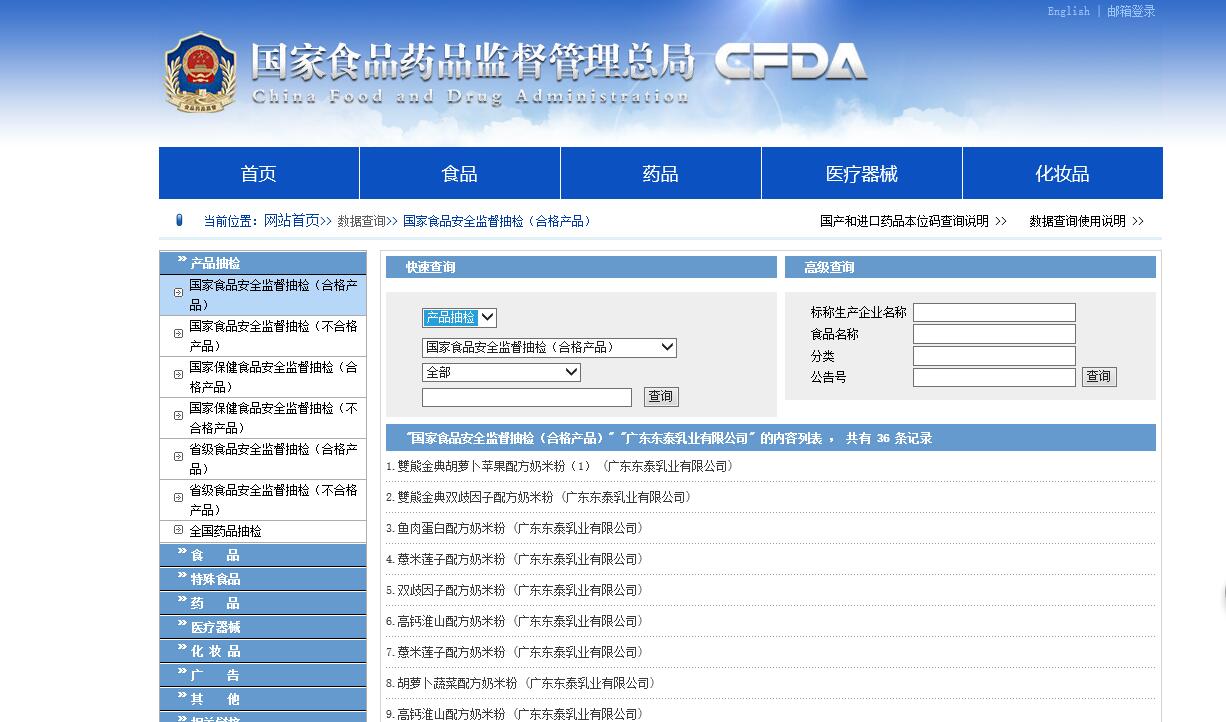Expand the 食 品 sidebar section
The height and width of the screenshot is (722, 1226).
[x=263, y=555]
